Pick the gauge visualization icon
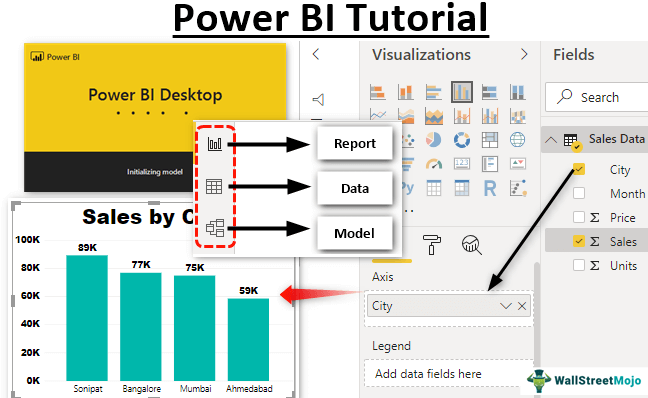This screenshot has width=648, height=398. click(x=434, y=164)
